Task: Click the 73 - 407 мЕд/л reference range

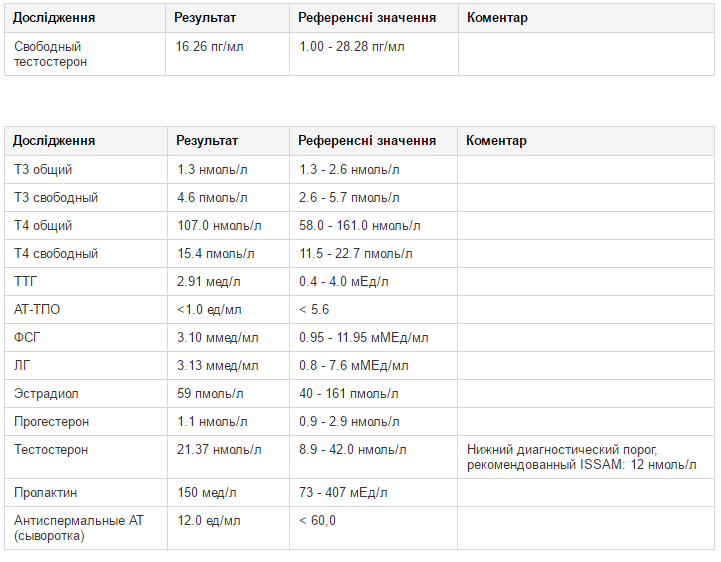Action: coord(344,493)
